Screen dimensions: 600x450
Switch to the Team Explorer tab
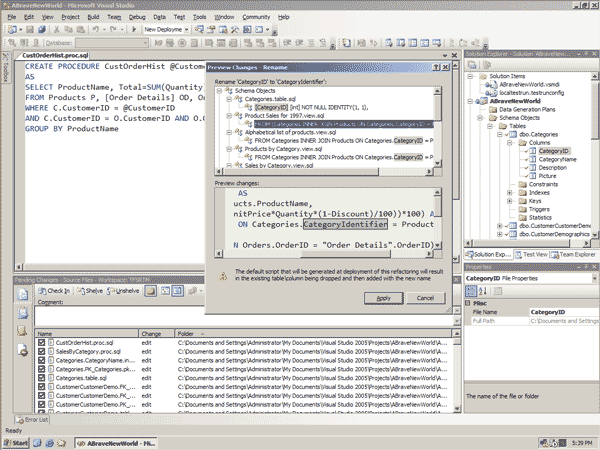coord(573,254)
